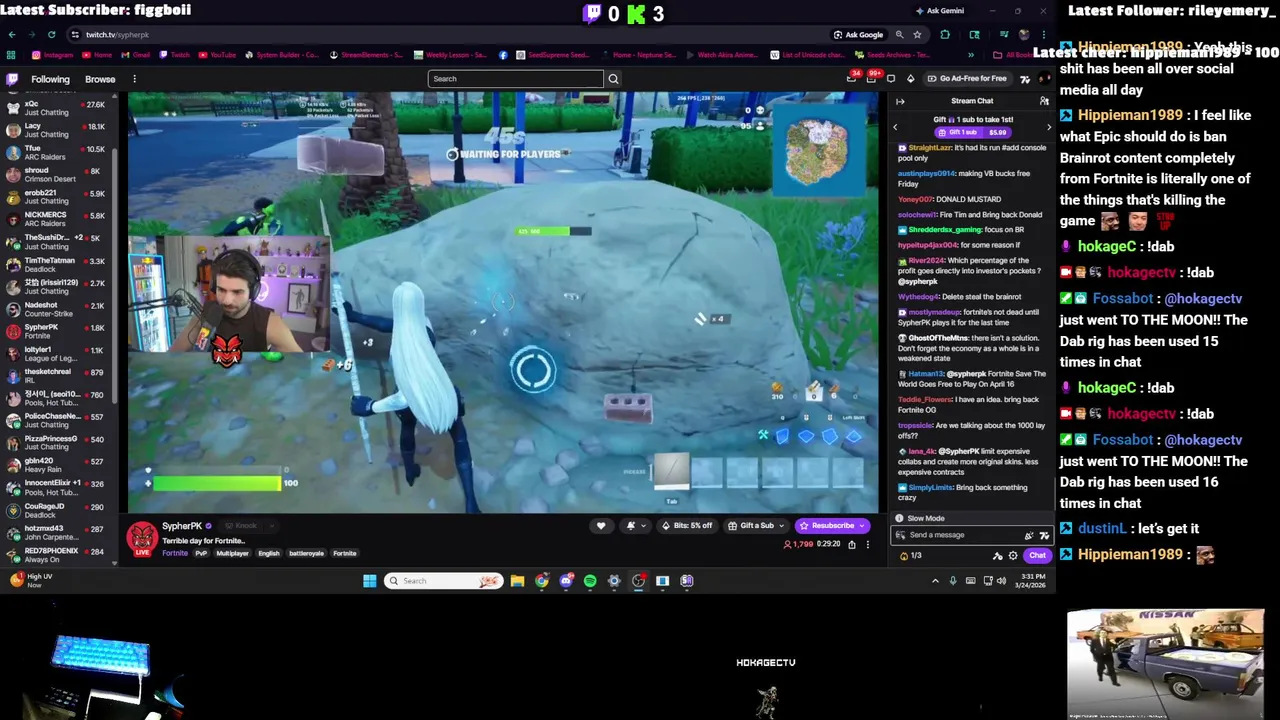Go back with browser back arrow
This screenshot has height=720, width=1280.
click(x=12, y=35)
